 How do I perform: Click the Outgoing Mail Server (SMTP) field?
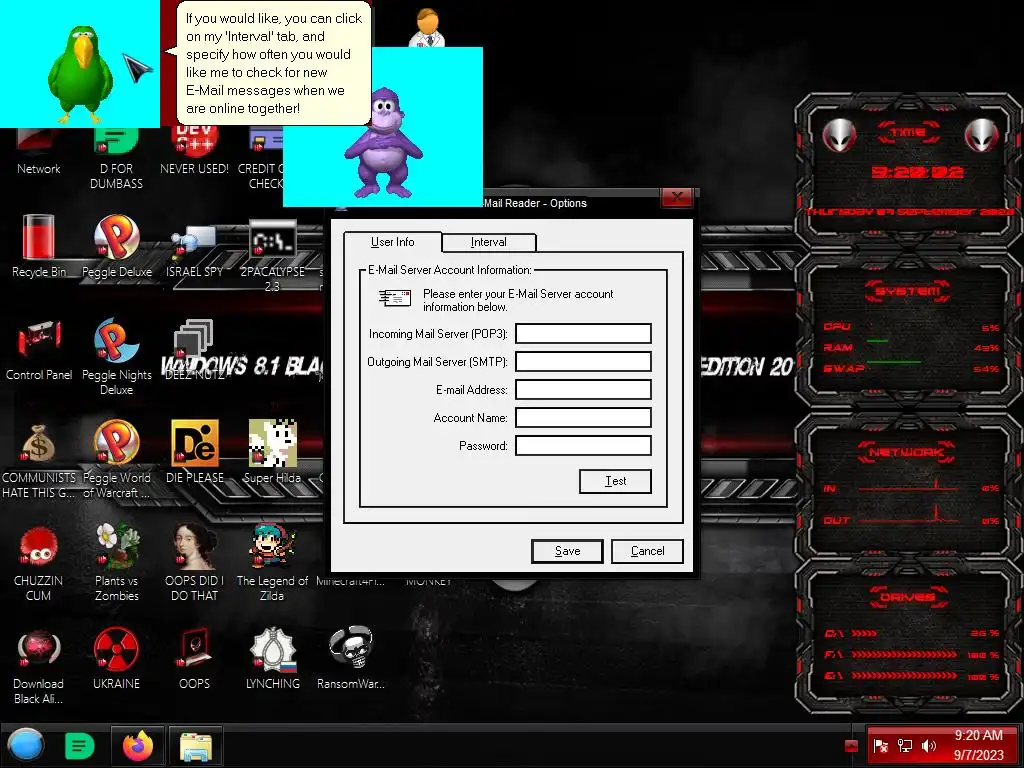click(x=583, y=362)
